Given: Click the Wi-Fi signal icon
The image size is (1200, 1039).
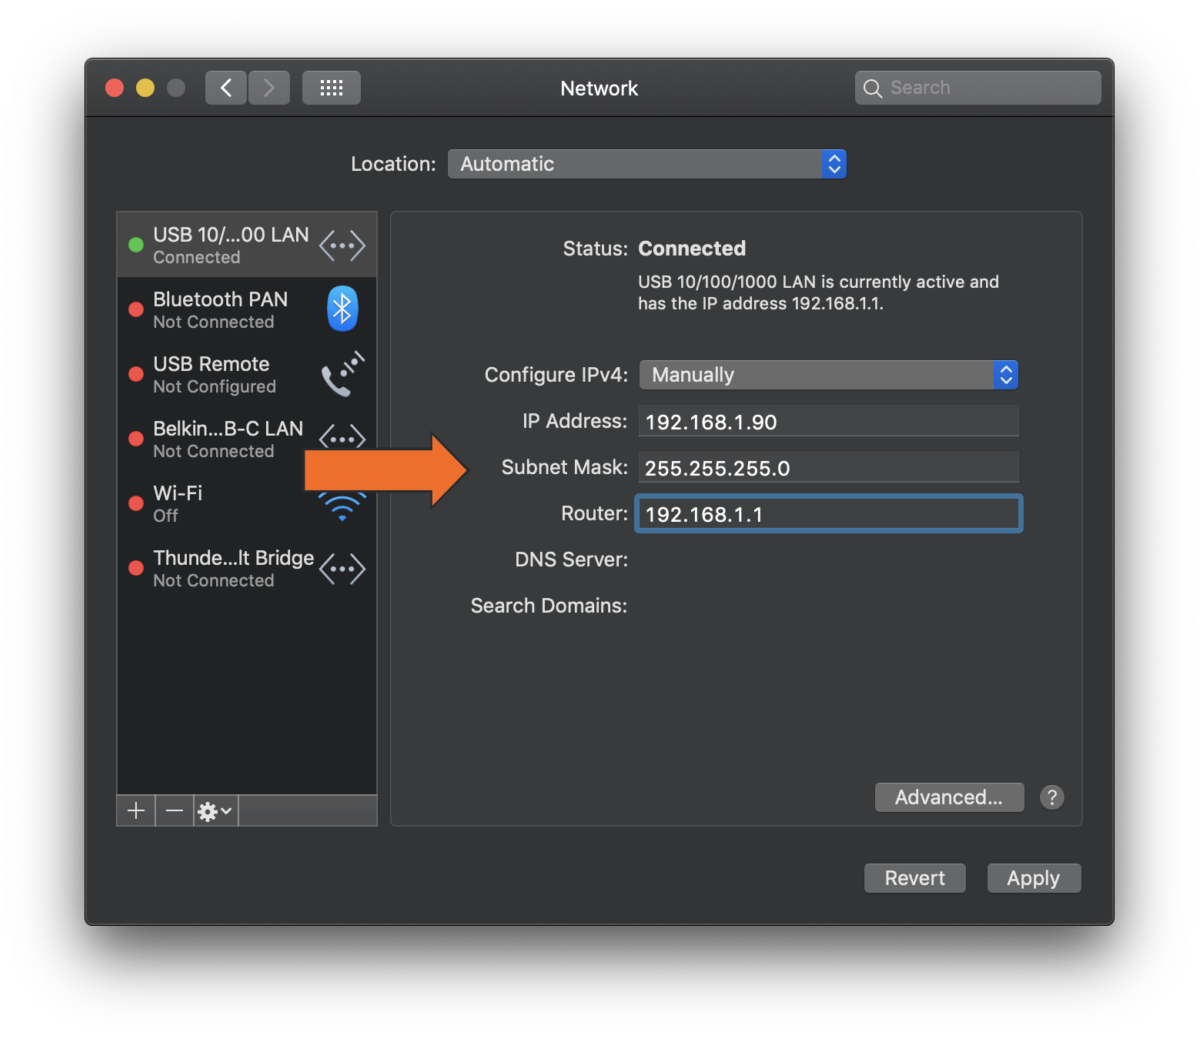Looking at the screenshot, I should tap(342, 507).
